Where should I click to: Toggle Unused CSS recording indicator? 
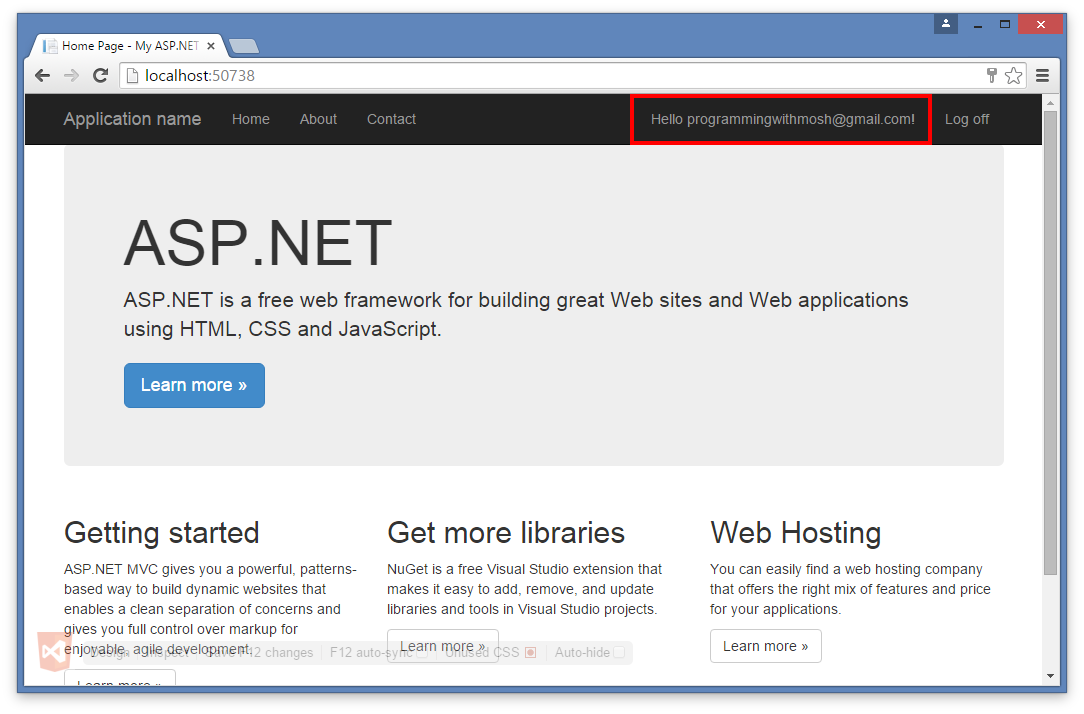[x=530, y=652]
